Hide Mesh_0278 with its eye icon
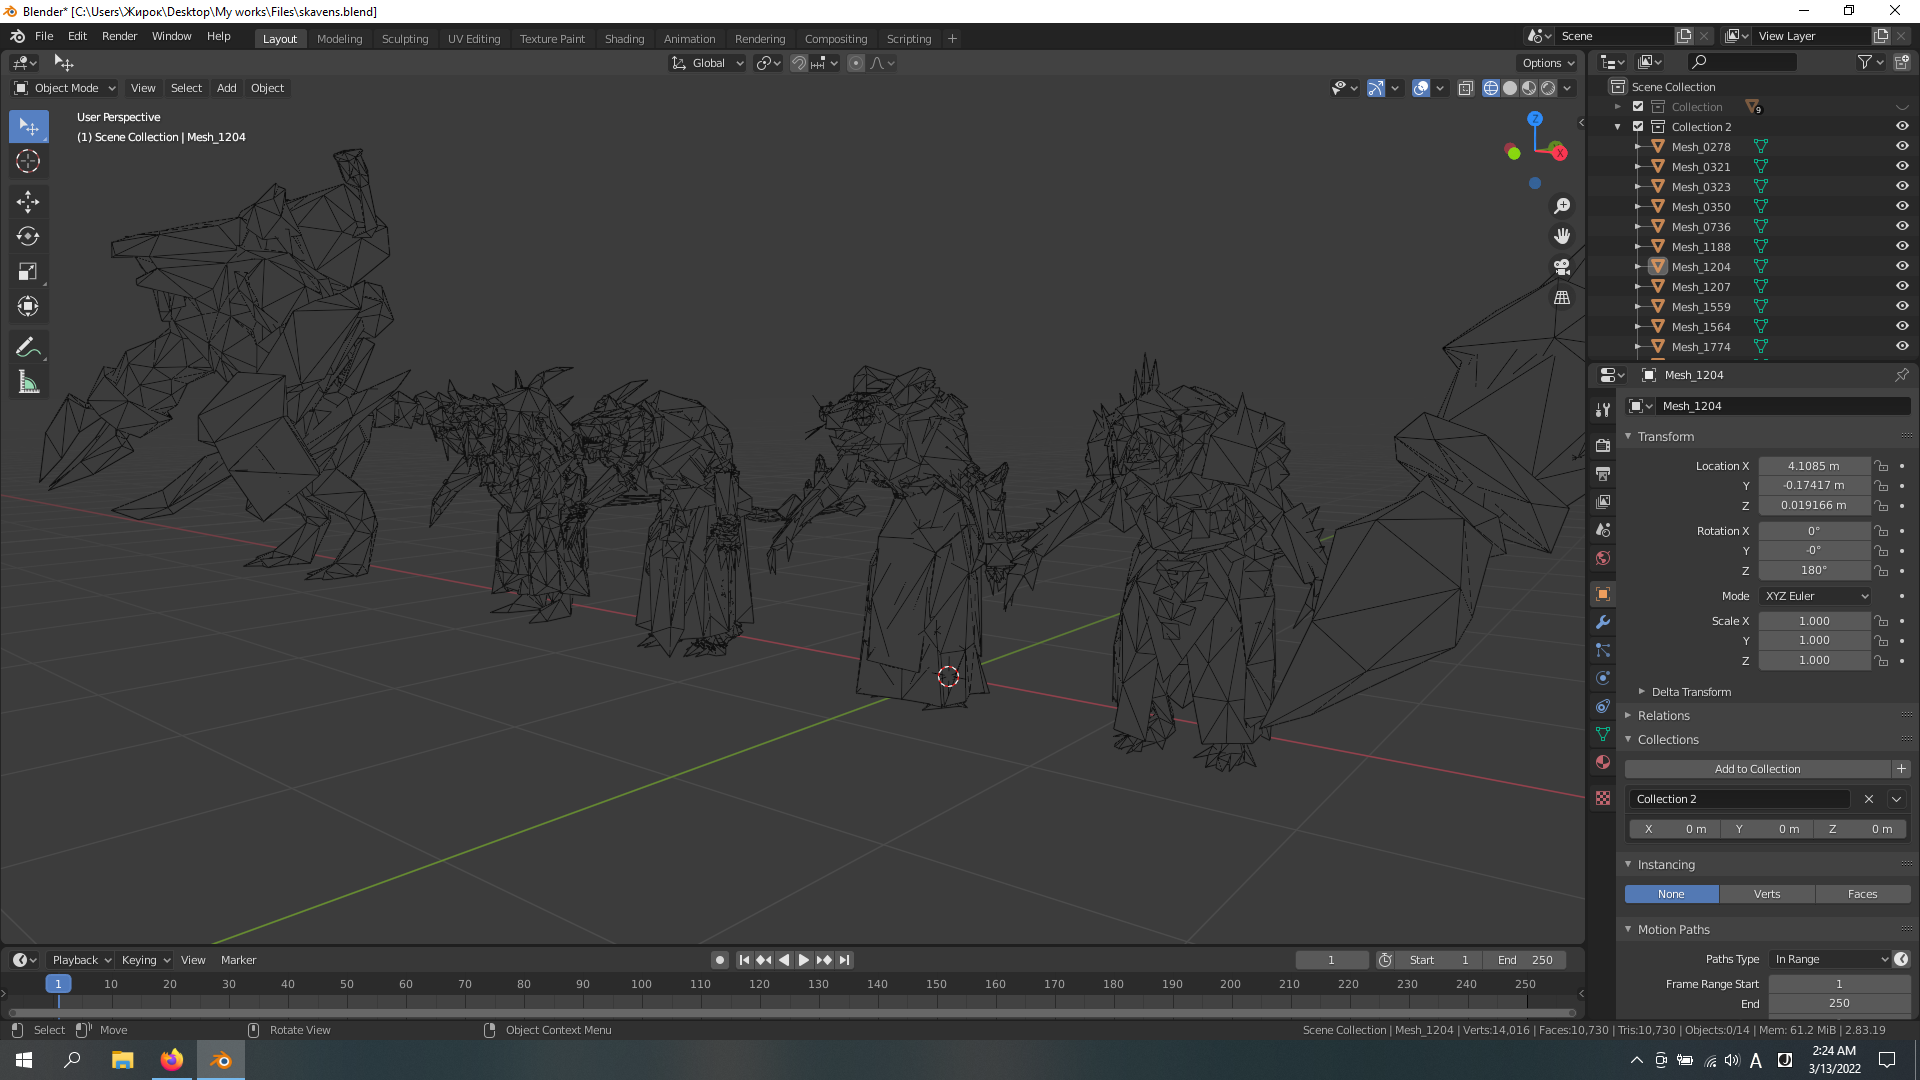Viewport: 1920px width, 1080px height. [x=1902, y=146]
